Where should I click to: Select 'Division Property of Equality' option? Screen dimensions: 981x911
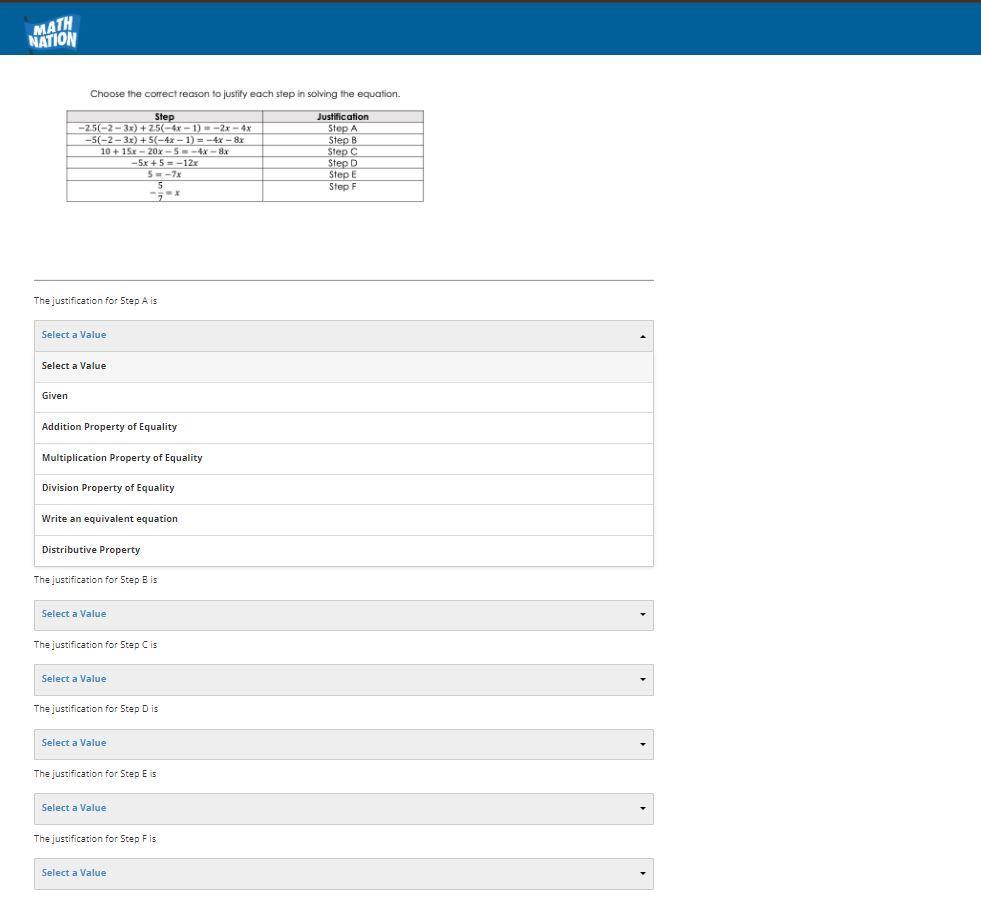pyautogui.click(x=343, y=489)
